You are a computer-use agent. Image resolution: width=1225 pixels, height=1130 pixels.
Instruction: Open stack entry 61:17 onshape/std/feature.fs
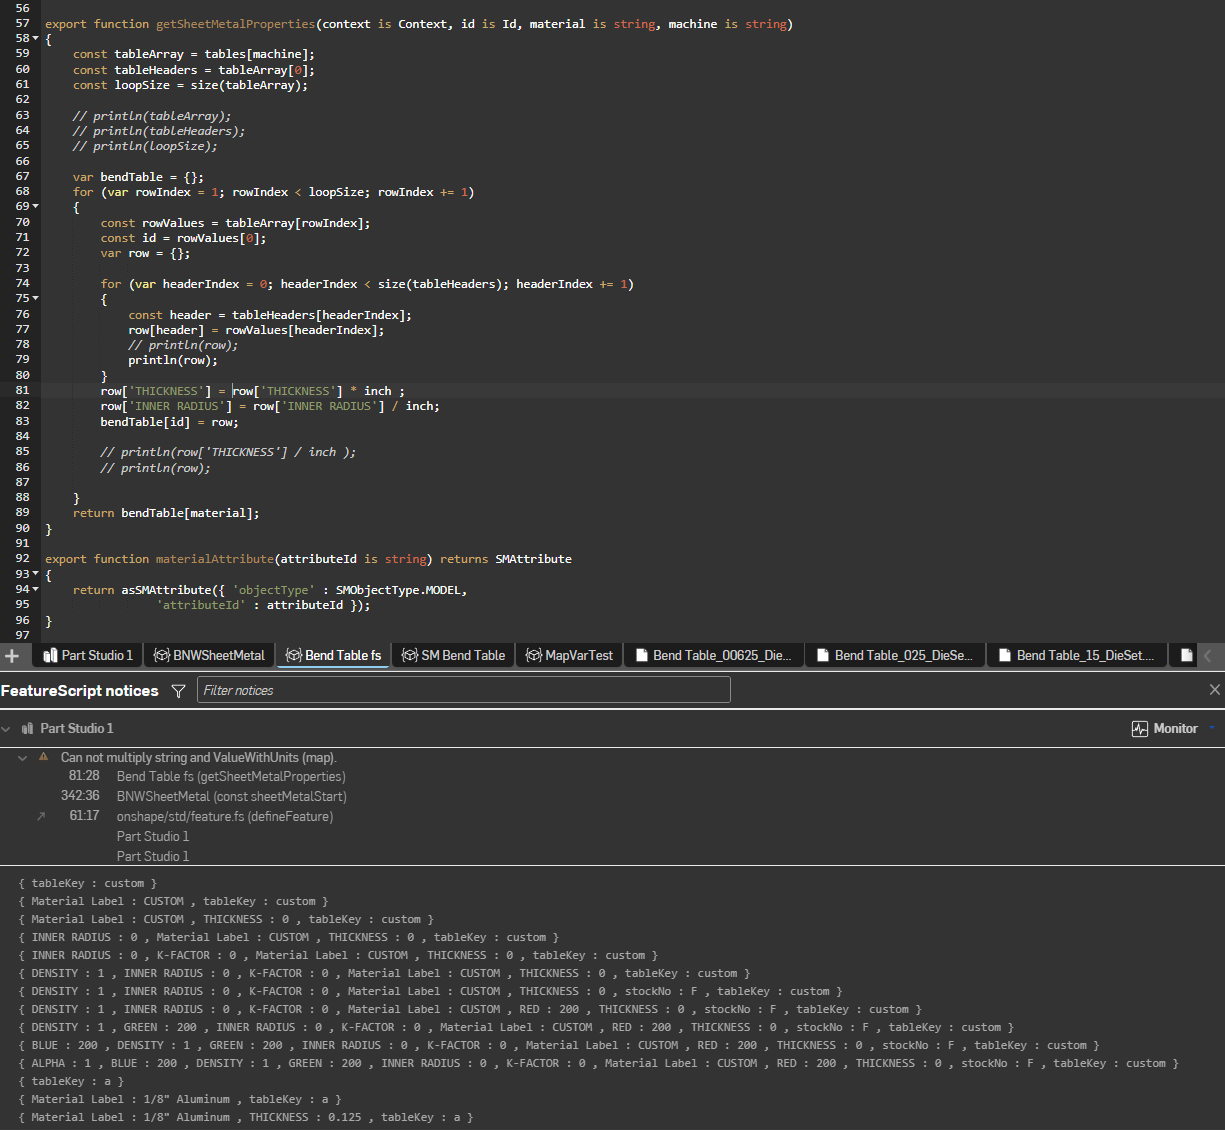click(201, 816)
